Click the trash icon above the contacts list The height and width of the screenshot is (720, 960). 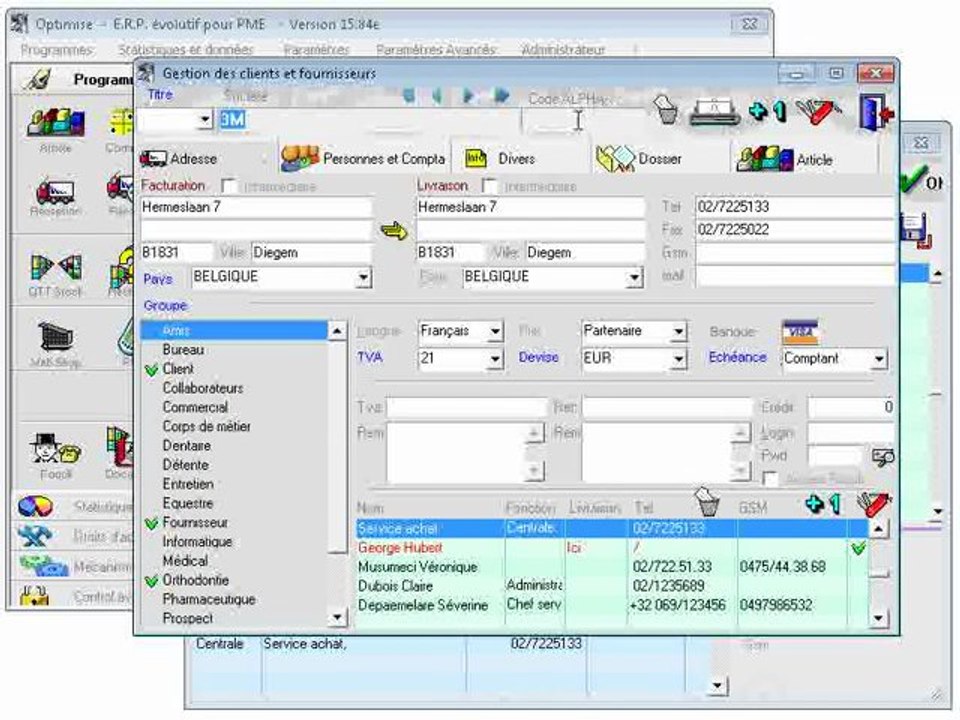(707, 502)
